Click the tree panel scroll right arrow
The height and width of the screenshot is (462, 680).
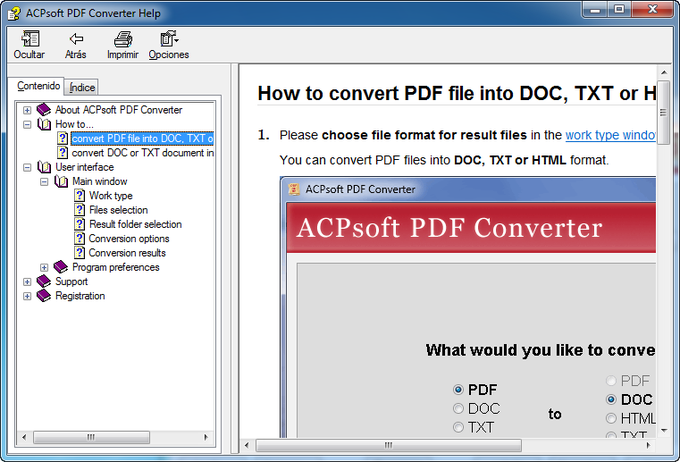click(206, 437)
